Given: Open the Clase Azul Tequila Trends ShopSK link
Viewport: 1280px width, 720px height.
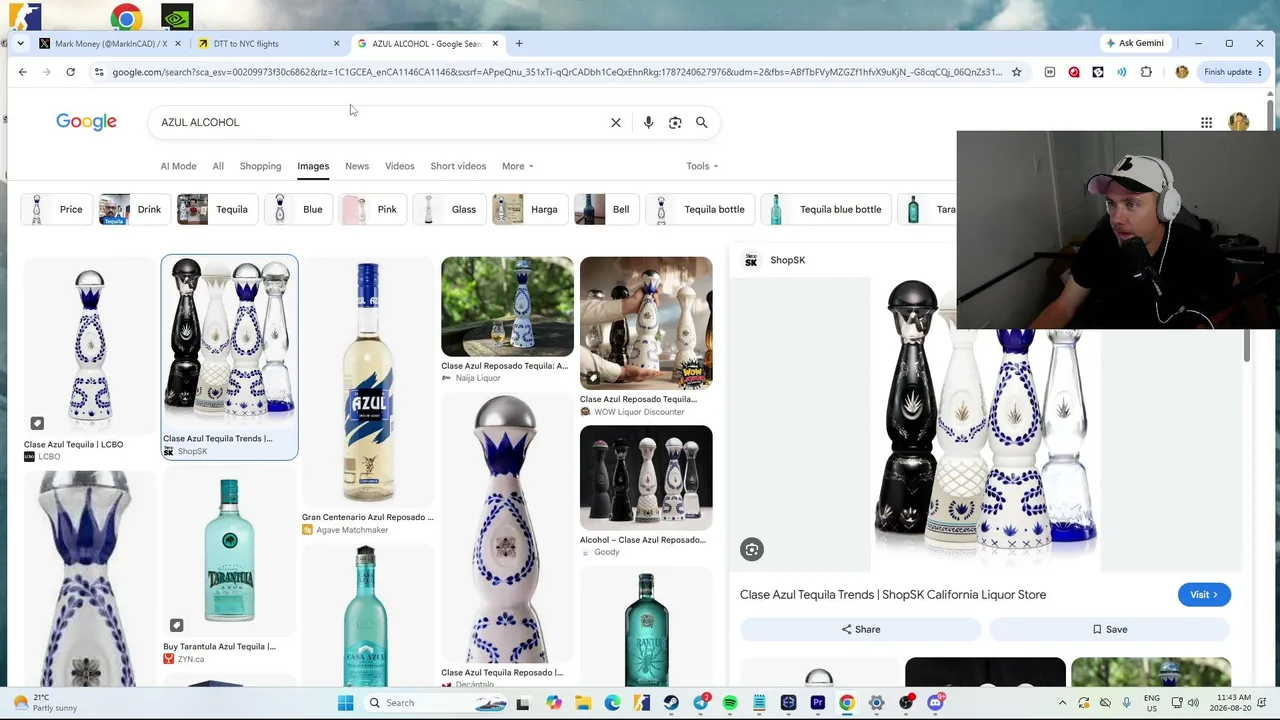Looking at the screenshot, I should 893,595.
